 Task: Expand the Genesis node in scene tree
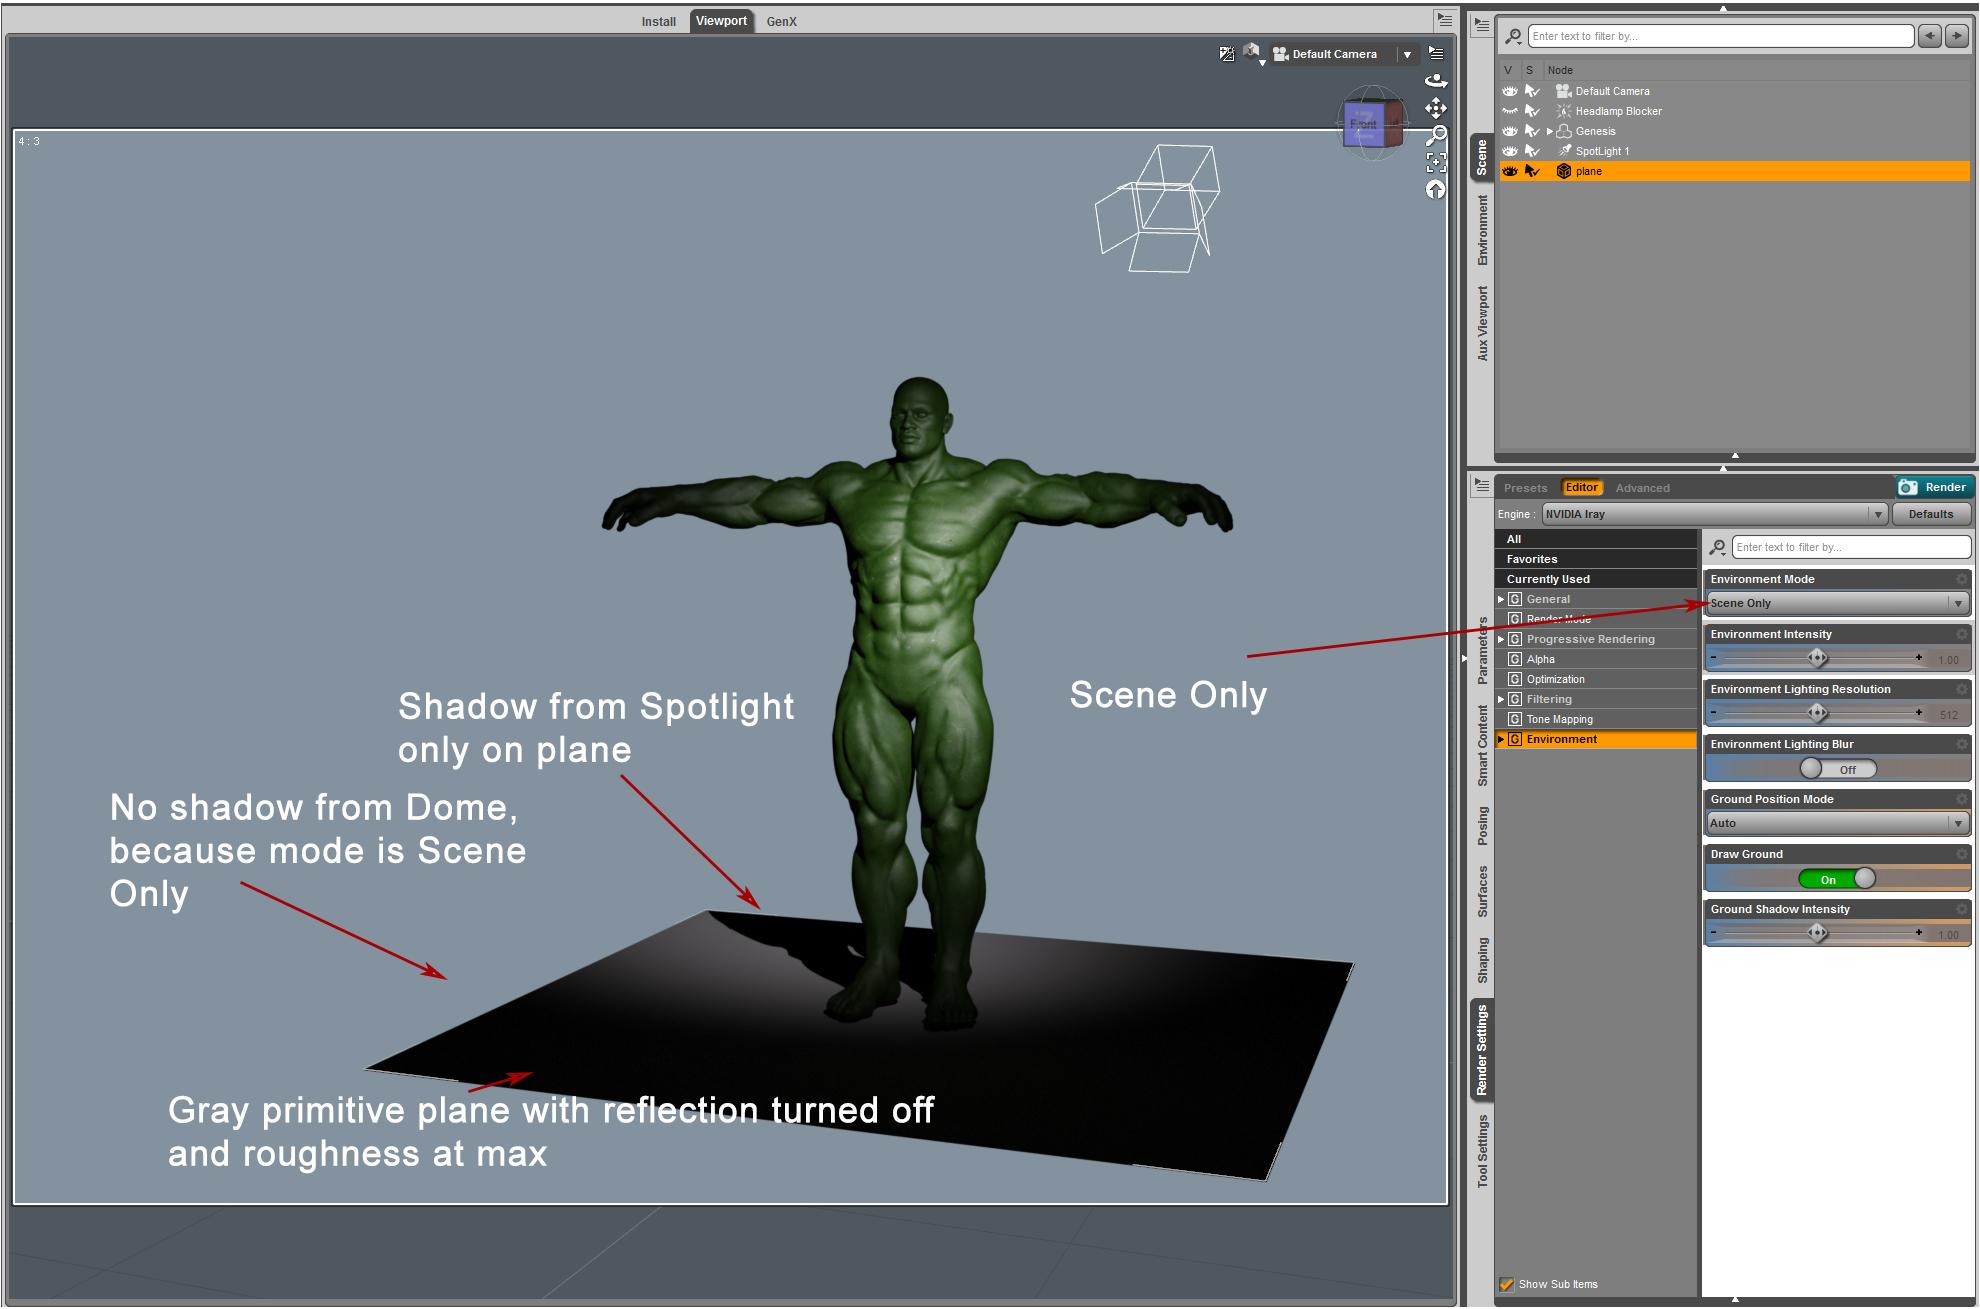[1550, 131]
